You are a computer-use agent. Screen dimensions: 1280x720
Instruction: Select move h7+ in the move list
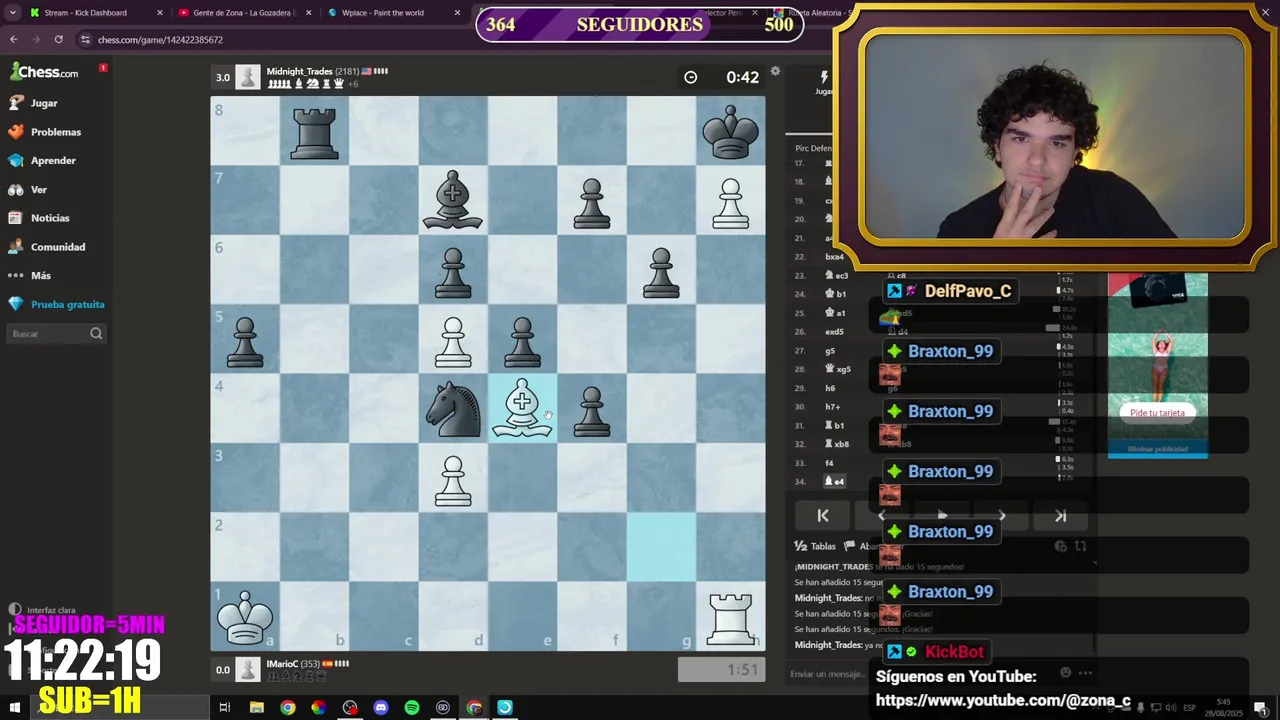(833, 407)
